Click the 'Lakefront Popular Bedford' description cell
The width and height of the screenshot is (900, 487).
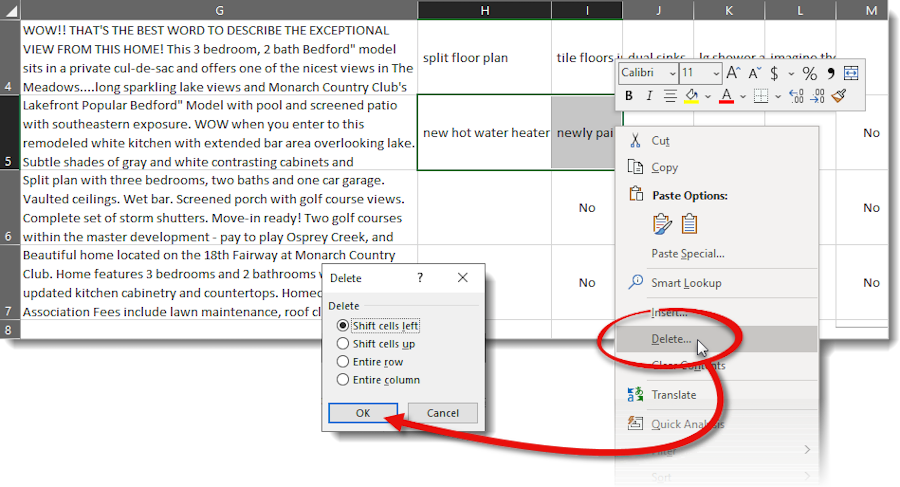[219, 133]
